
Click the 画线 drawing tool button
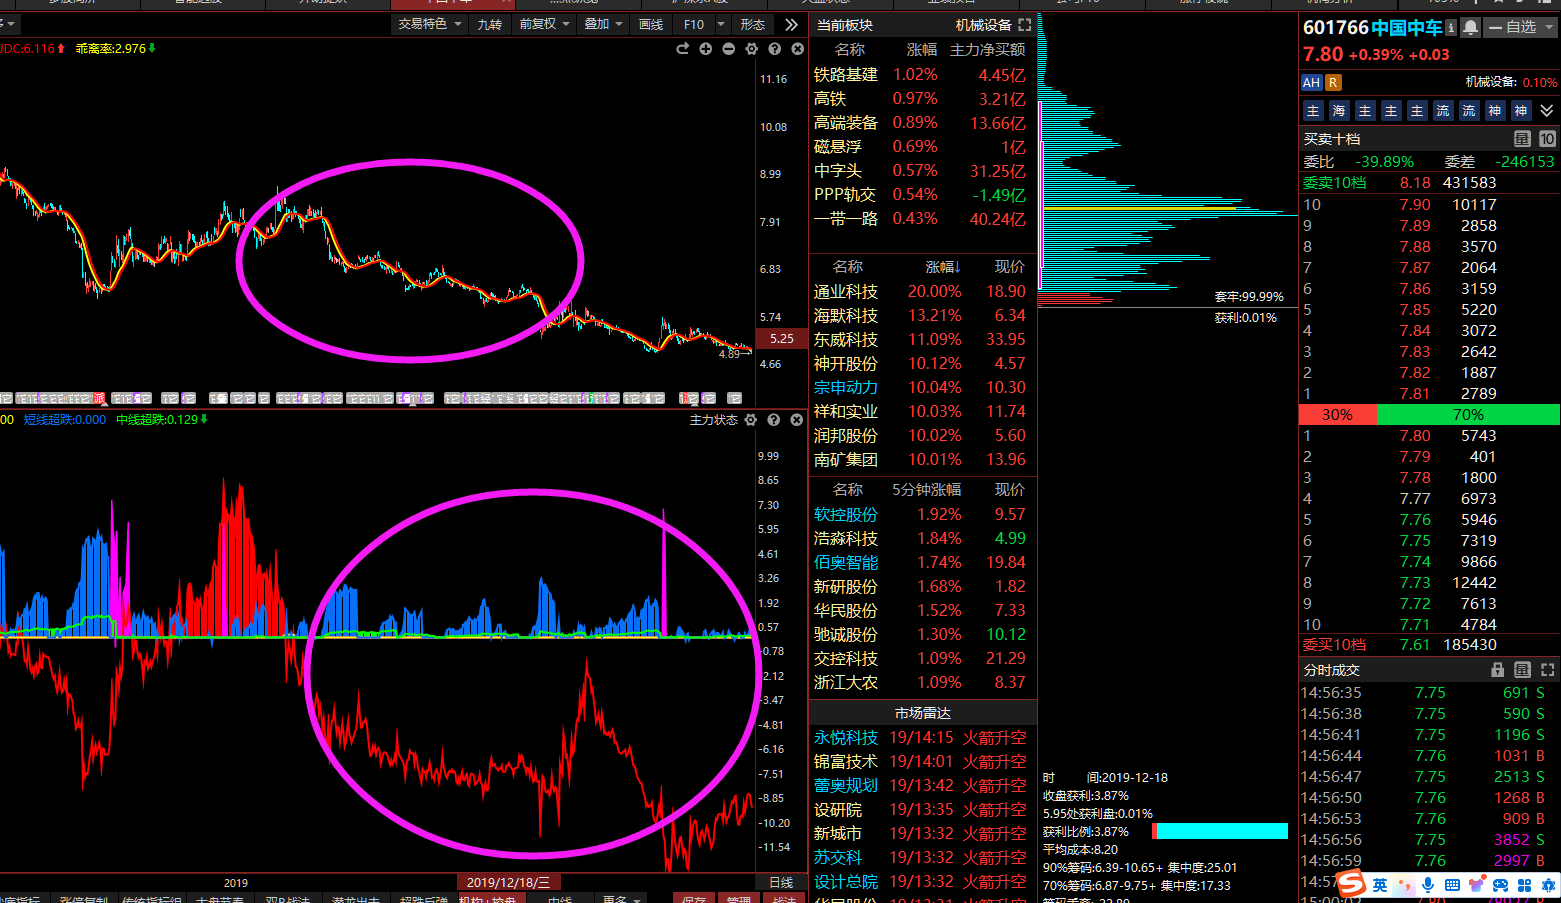651,24
